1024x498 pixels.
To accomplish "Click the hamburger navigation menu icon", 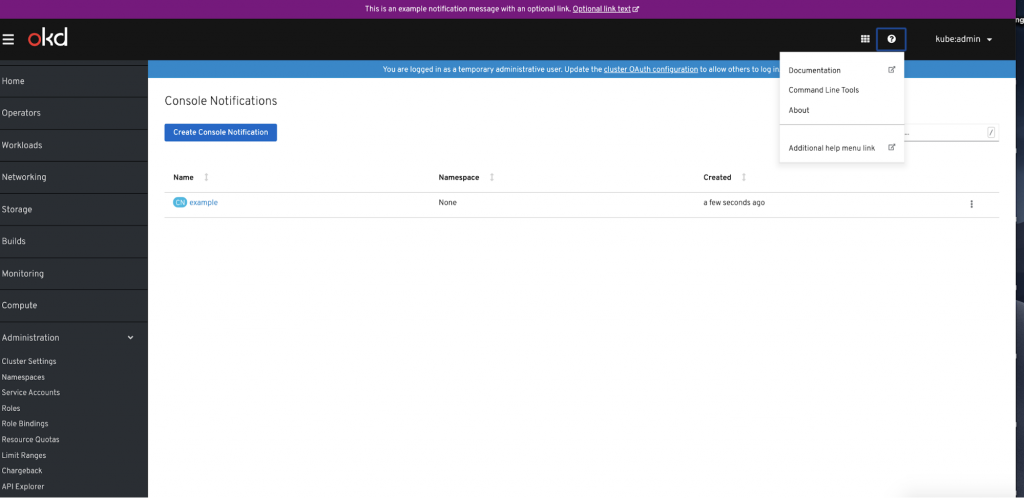I will pyautogui.click(x=8, y=40).
